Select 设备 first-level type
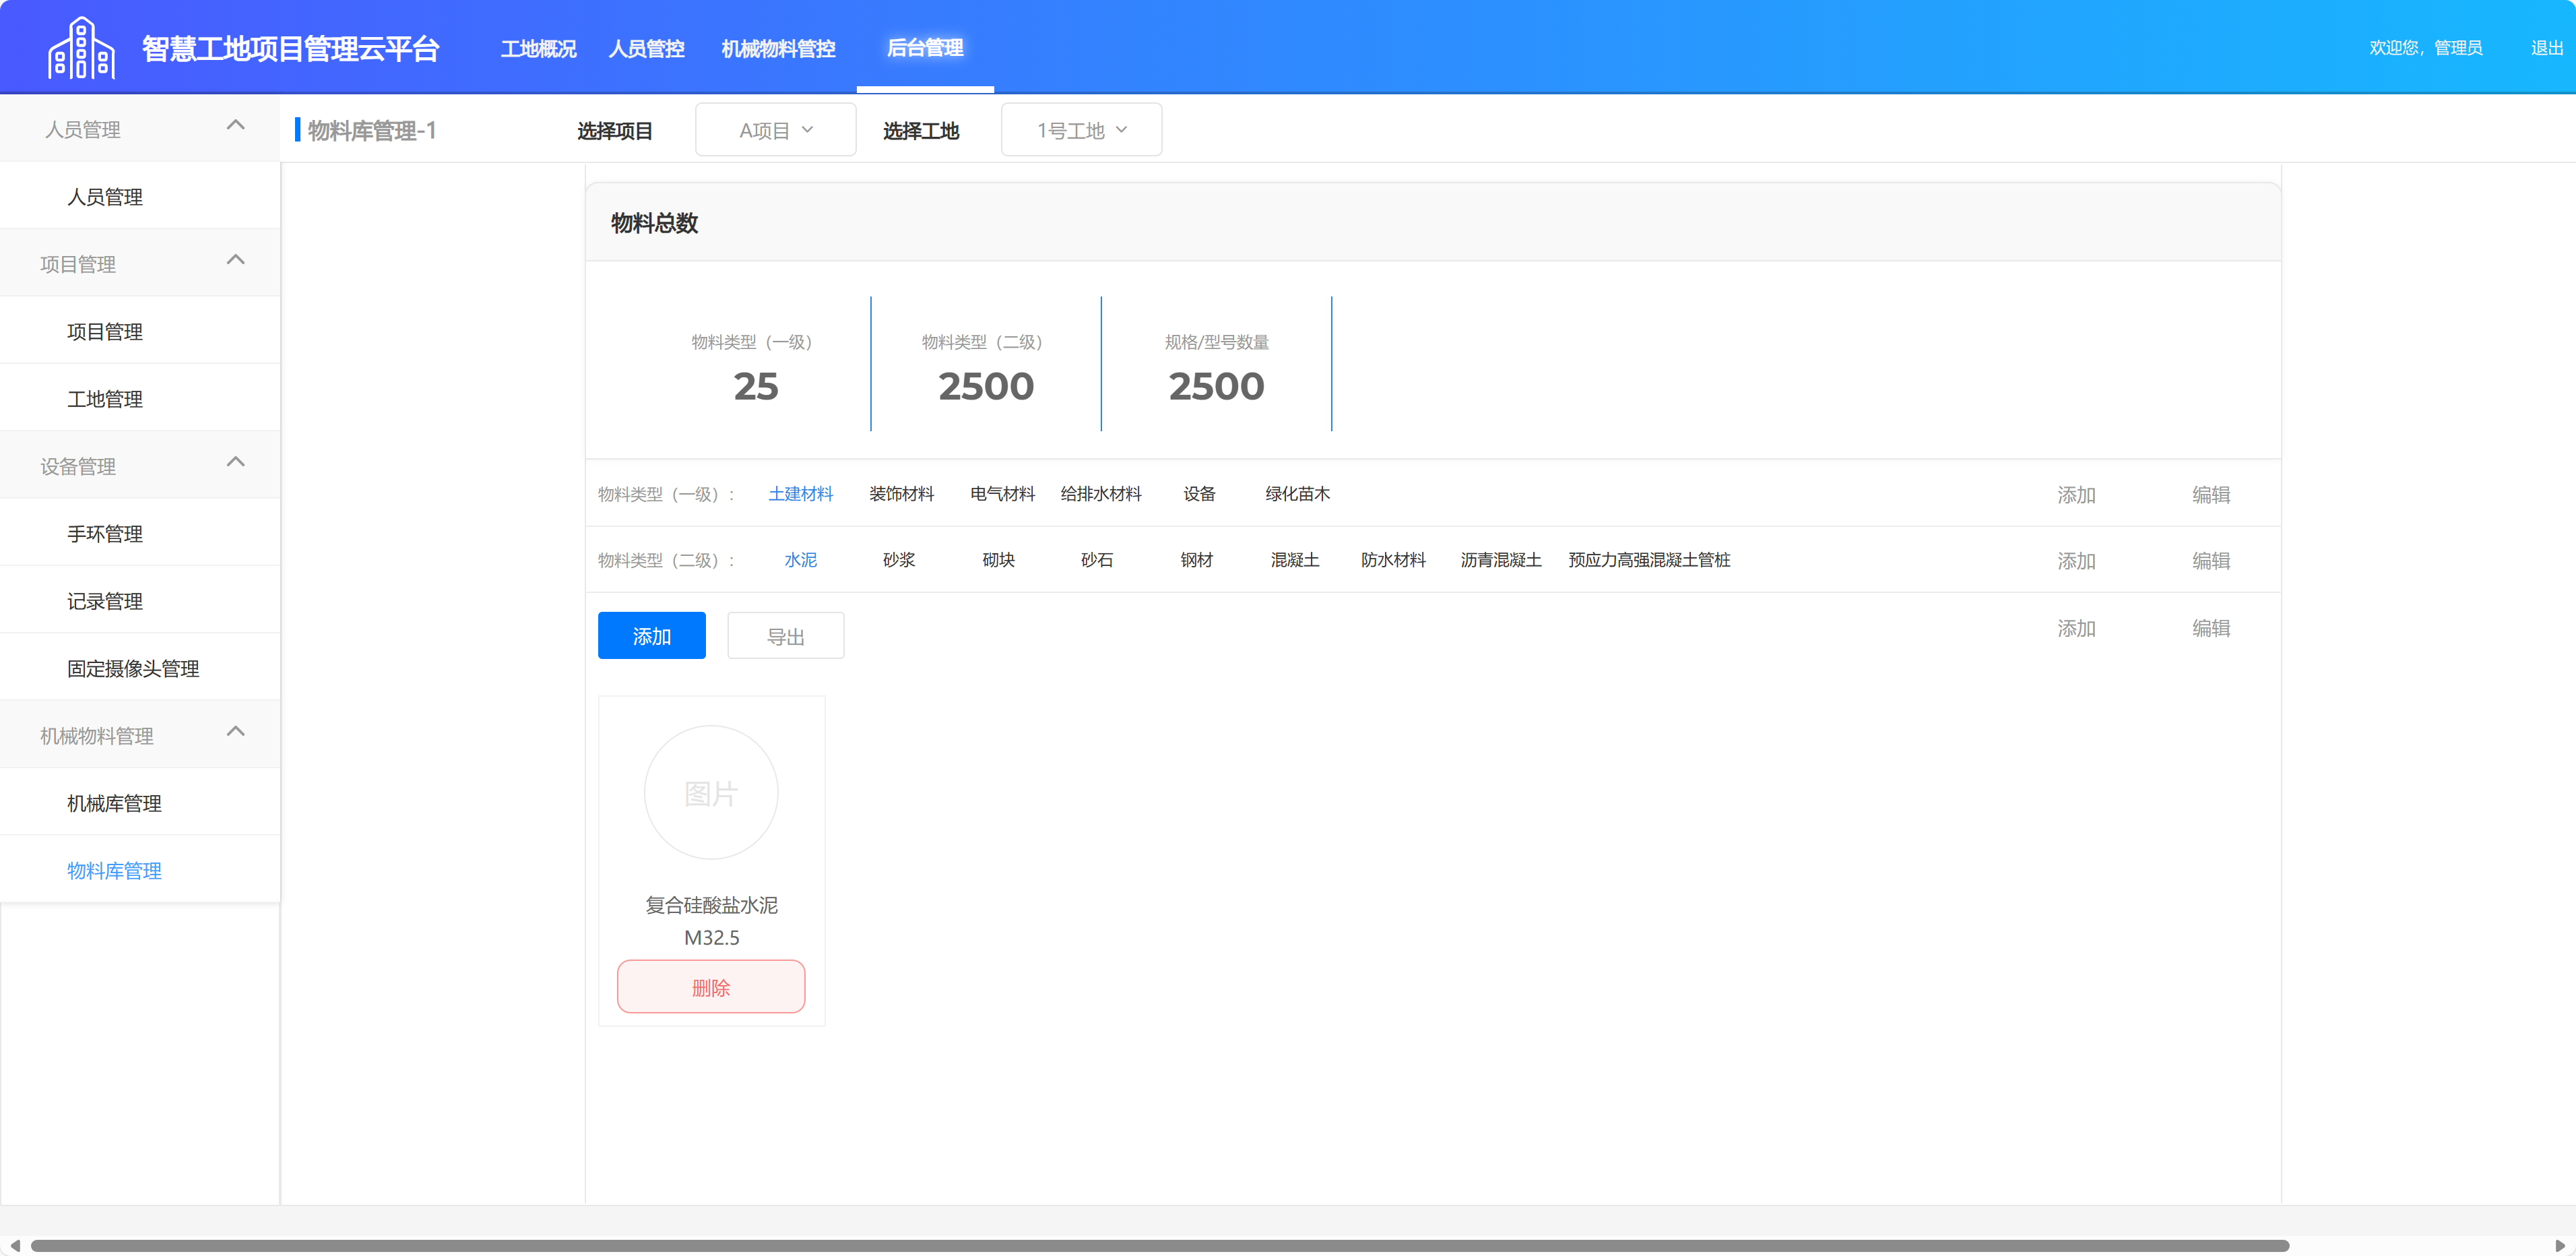2576x1256 pixels. coord(1199,494)
